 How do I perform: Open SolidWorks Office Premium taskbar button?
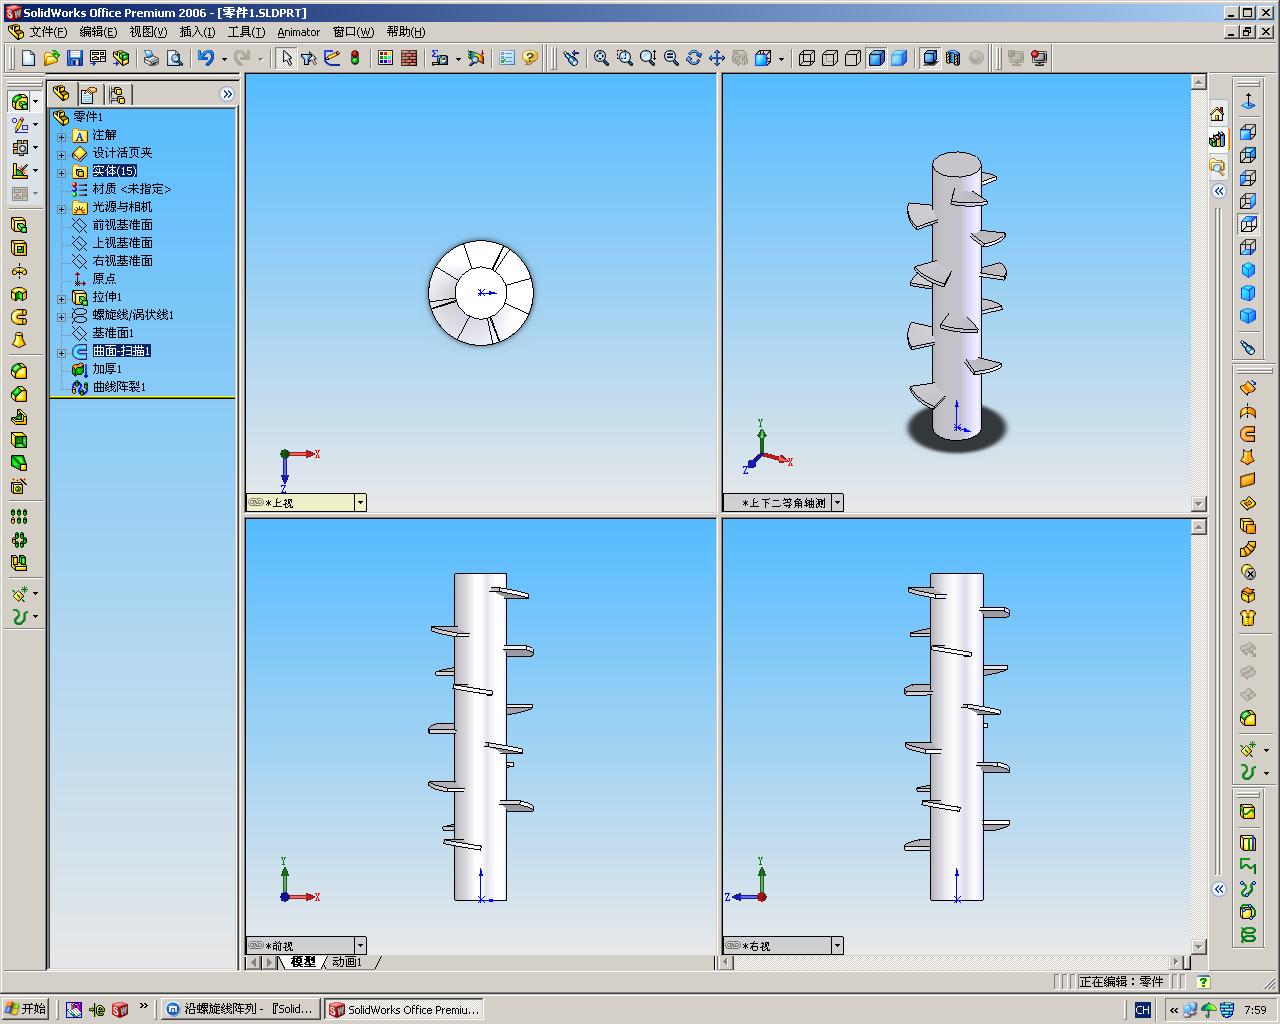(405, 1009)
